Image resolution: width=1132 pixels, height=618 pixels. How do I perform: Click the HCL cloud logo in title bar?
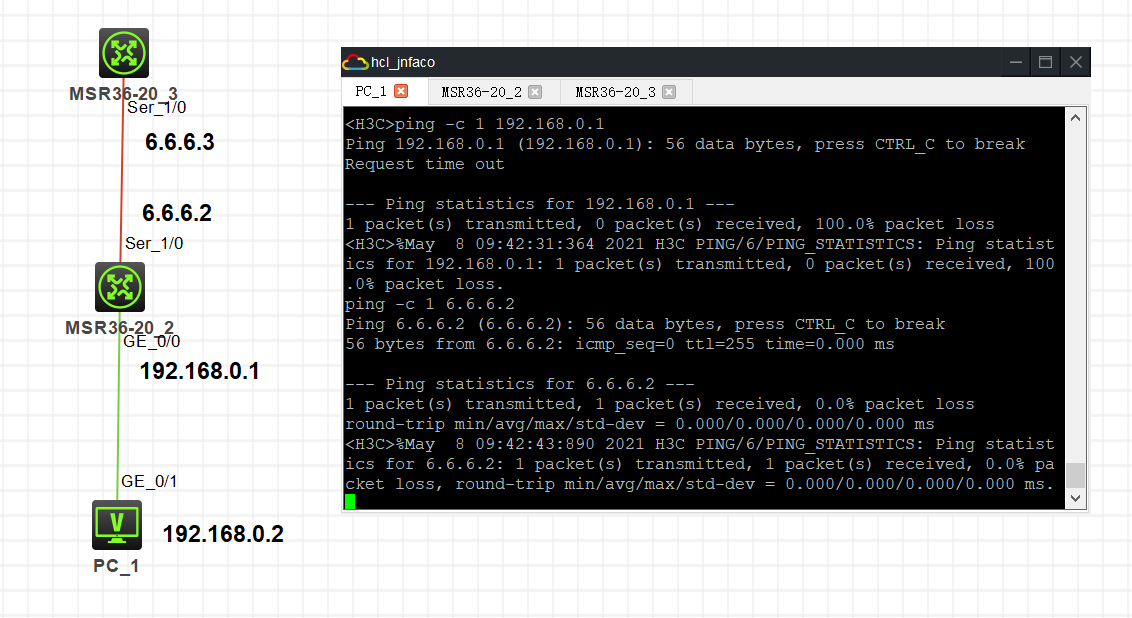click(354, 62)
